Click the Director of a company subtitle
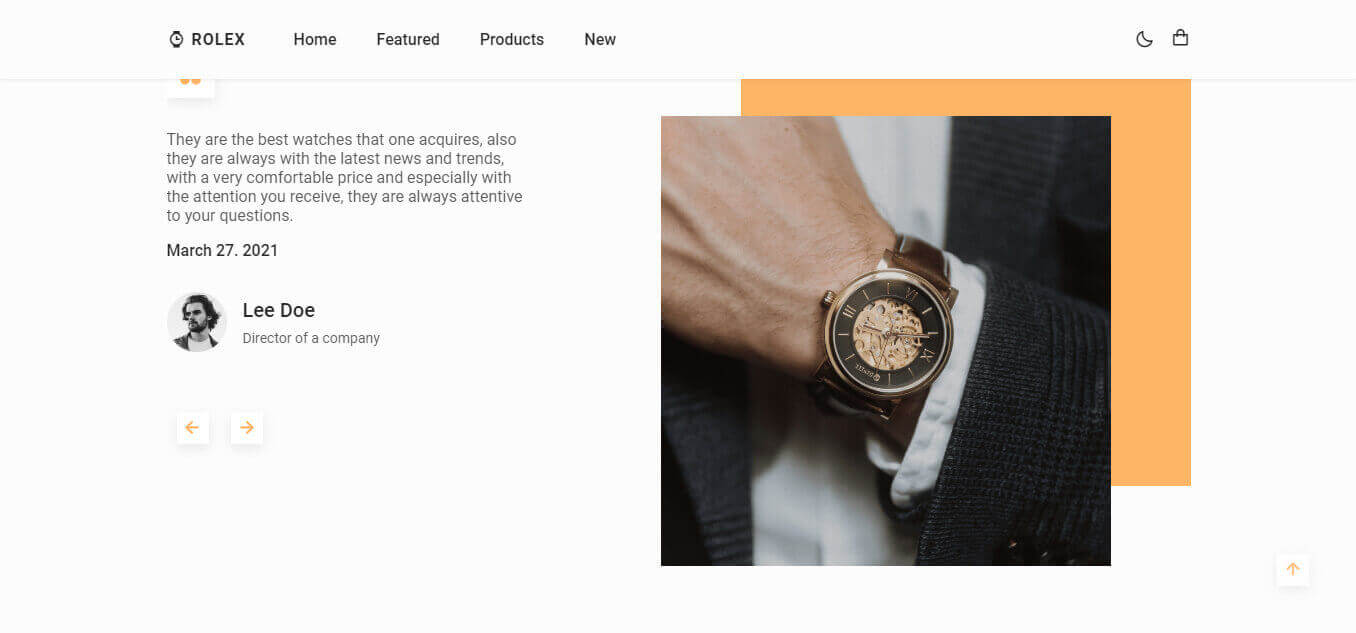This screenshot has height=633, width=1356. (311, 338)
